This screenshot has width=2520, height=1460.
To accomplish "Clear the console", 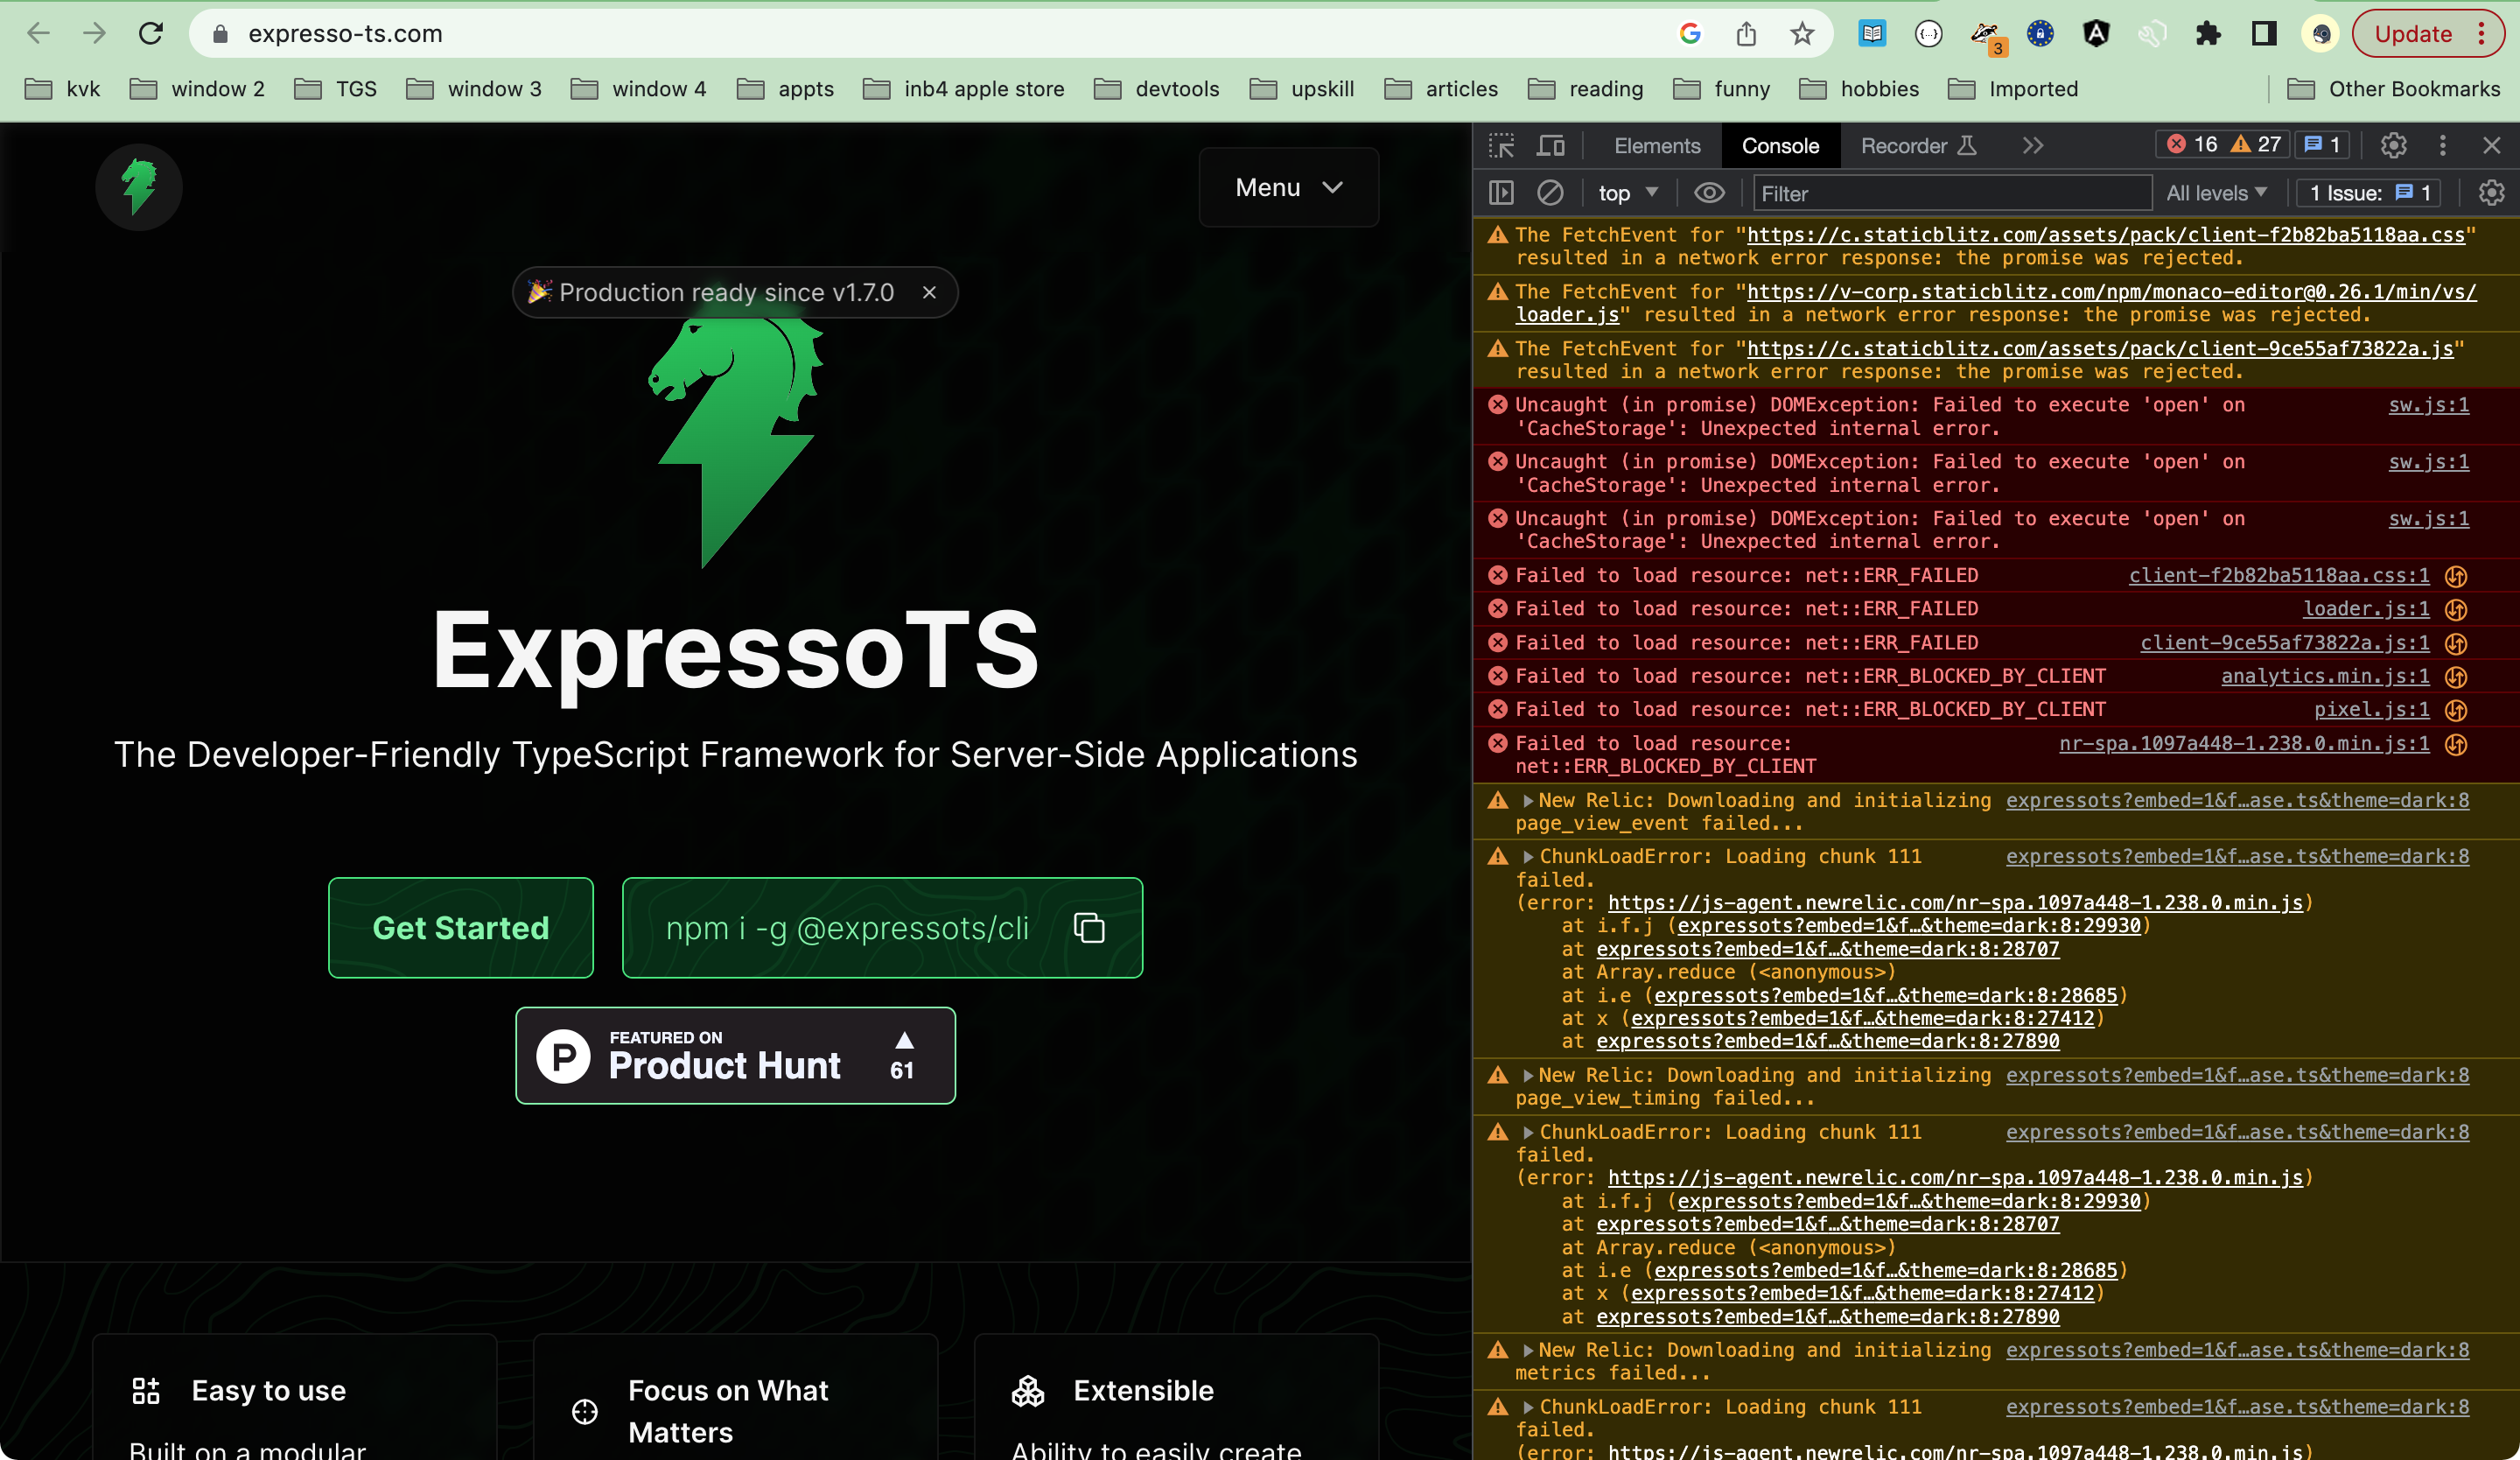I will tap(1551, 193).
